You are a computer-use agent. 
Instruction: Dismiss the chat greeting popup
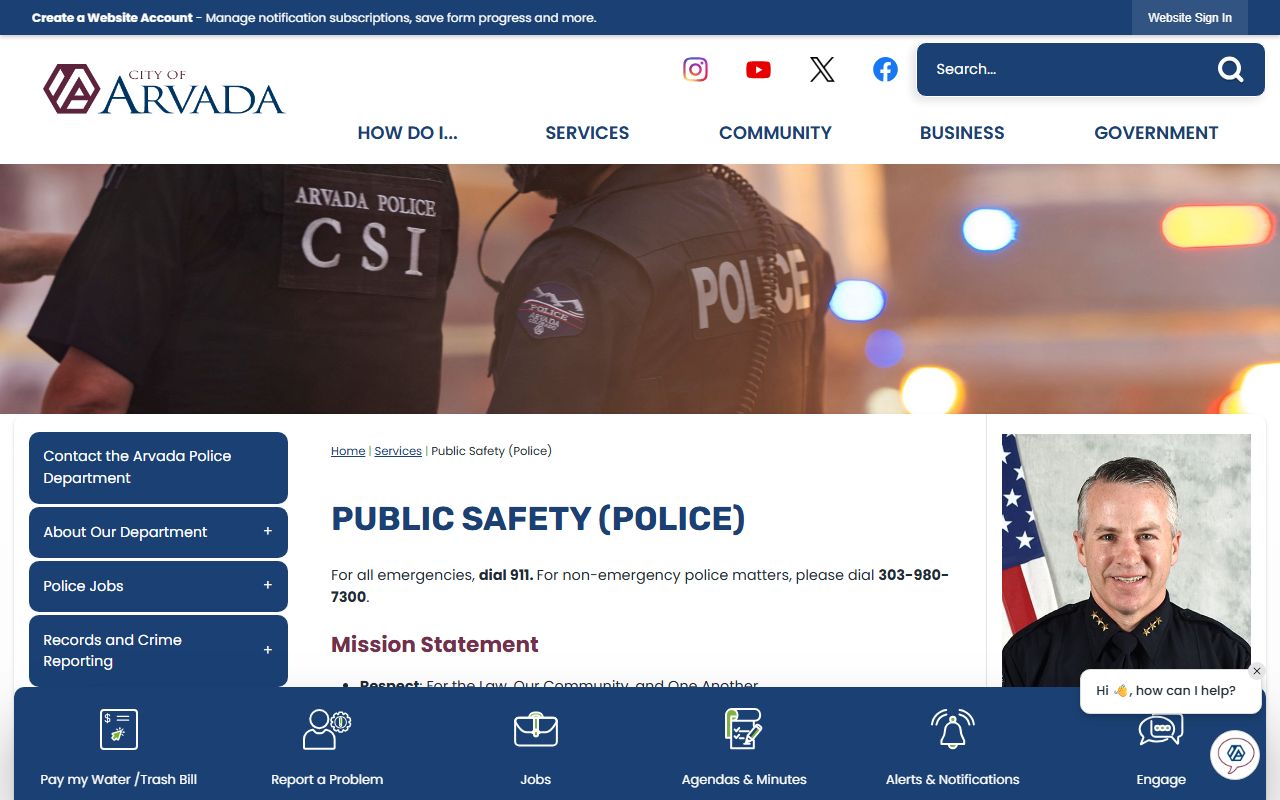pyautogui.click(x=1257, y=671)
